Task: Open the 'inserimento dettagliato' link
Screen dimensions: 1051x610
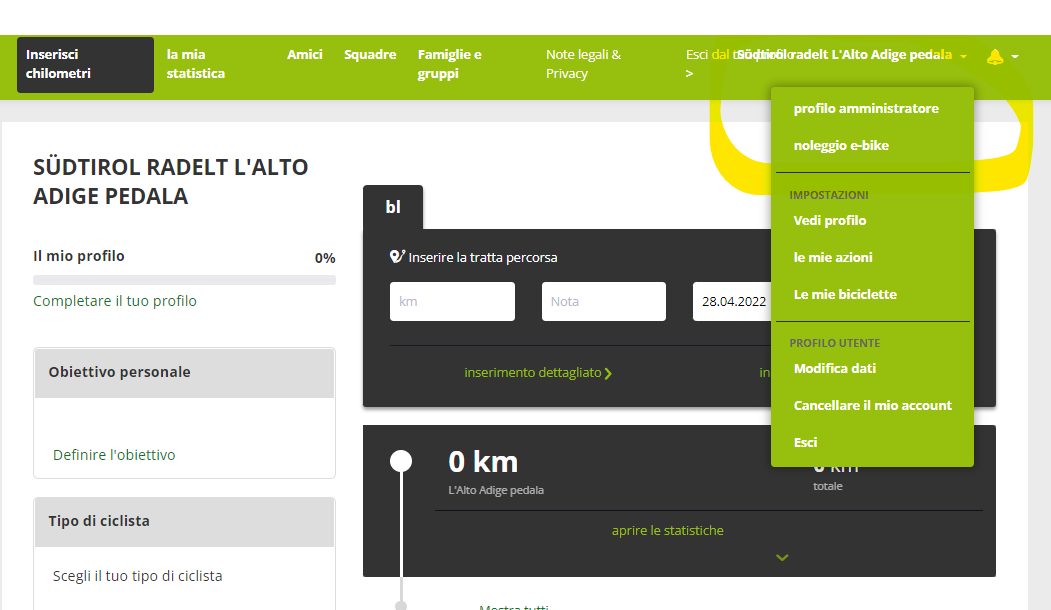Action: tap(538, 373)
